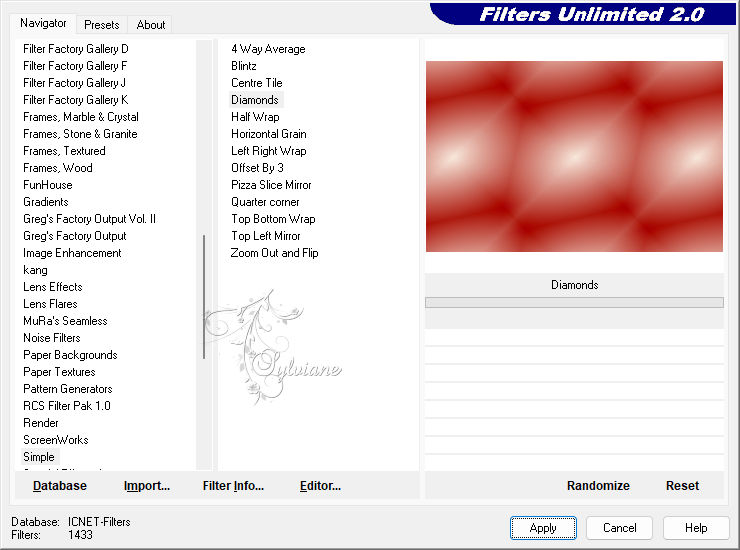Viewport: 740px width, 550px height.
Task: Select Lens Effects category
Action: [x=53, y=287]
